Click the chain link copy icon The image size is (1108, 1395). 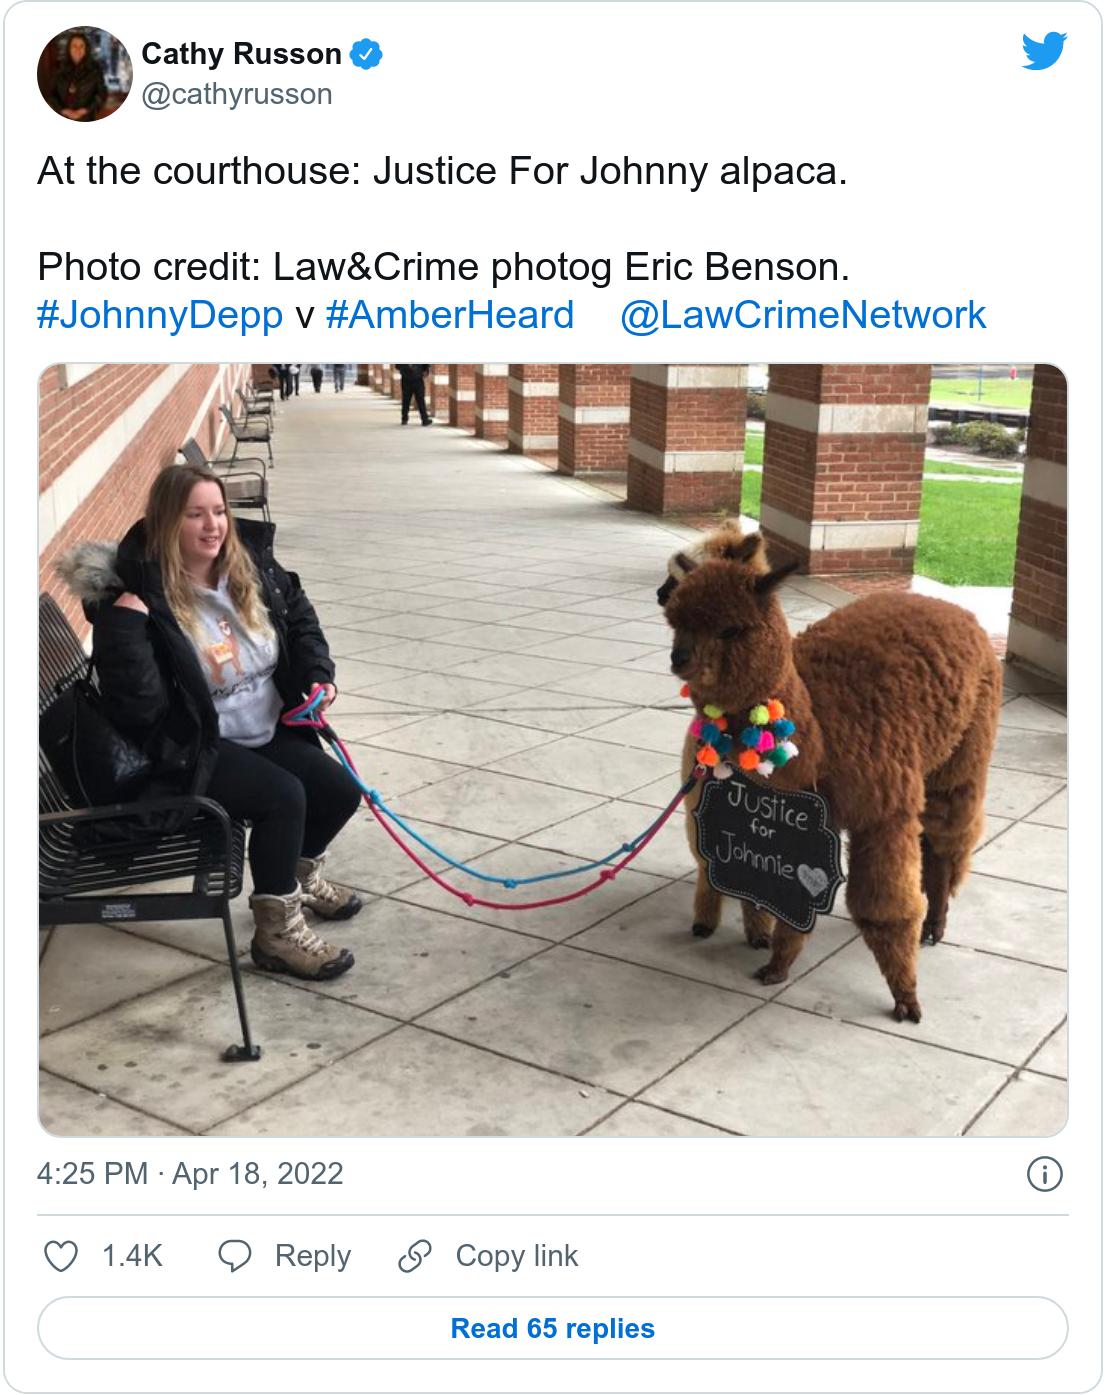point(415,1256)
